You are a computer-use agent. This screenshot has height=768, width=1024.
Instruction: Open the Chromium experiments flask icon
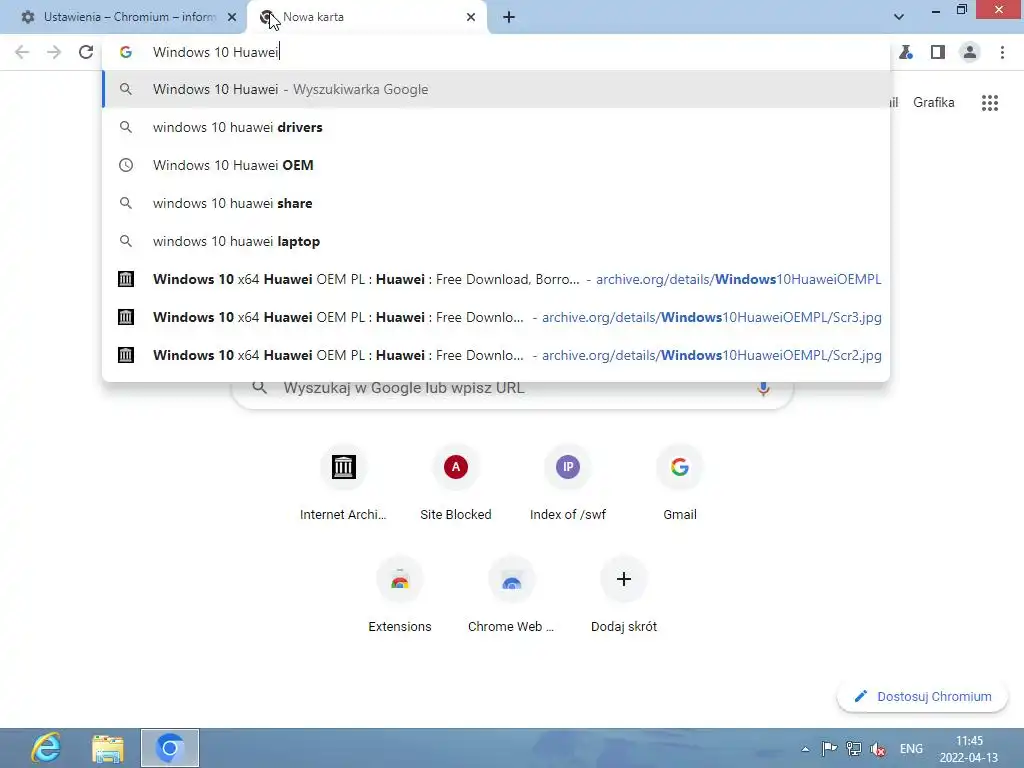(906, 52)
